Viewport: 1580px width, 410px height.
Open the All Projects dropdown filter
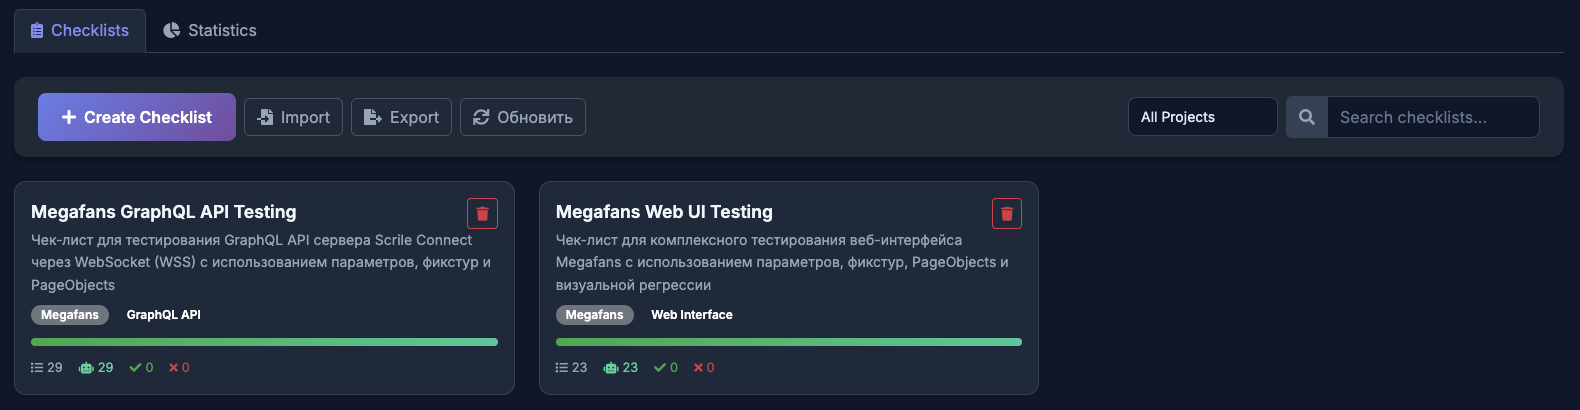click(1202, 117)
